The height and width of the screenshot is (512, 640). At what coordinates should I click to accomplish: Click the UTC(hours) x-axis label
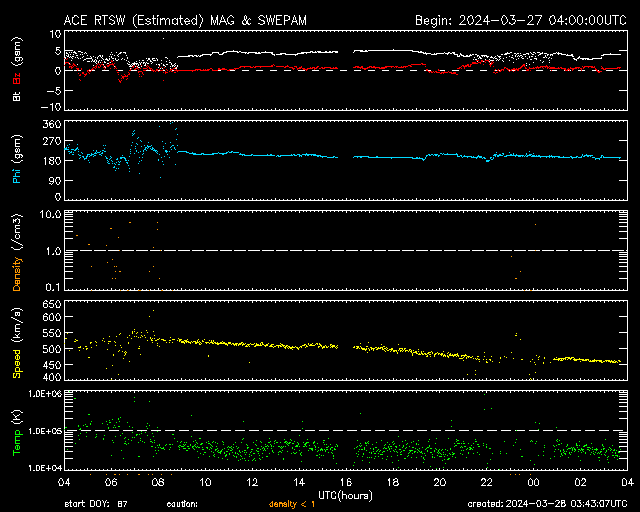point(347,494)
